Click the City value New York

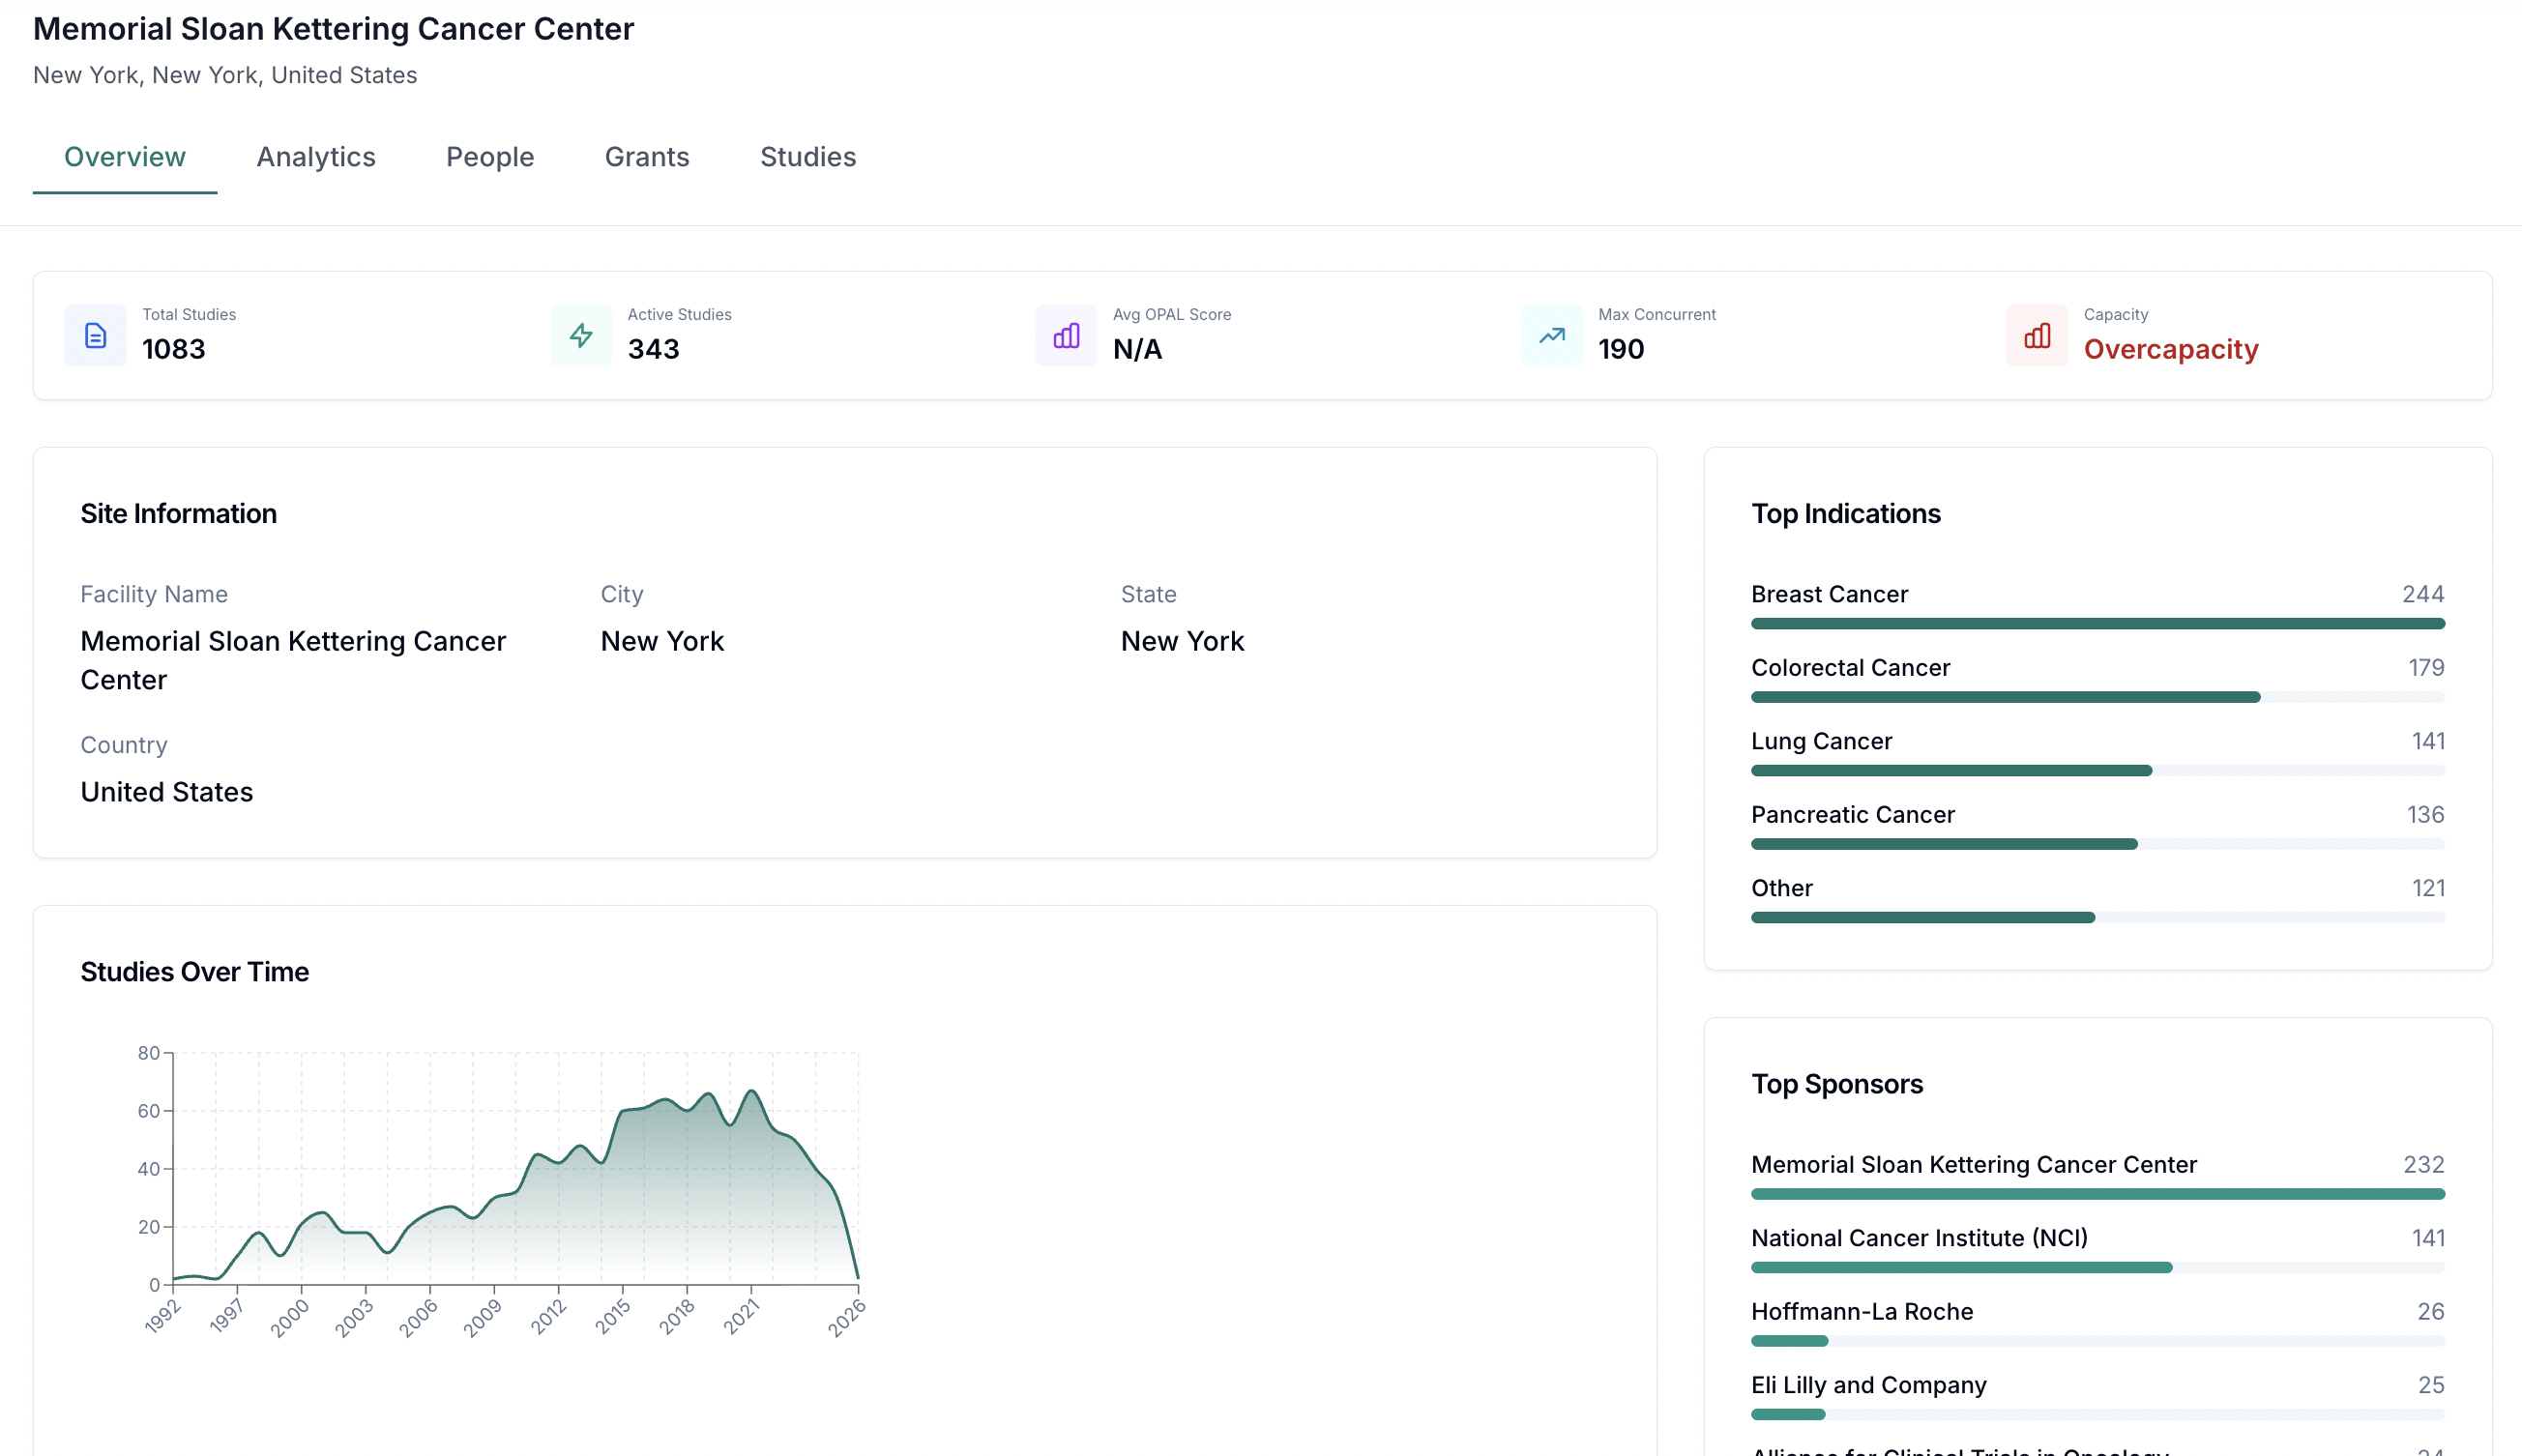click(662, 641)
